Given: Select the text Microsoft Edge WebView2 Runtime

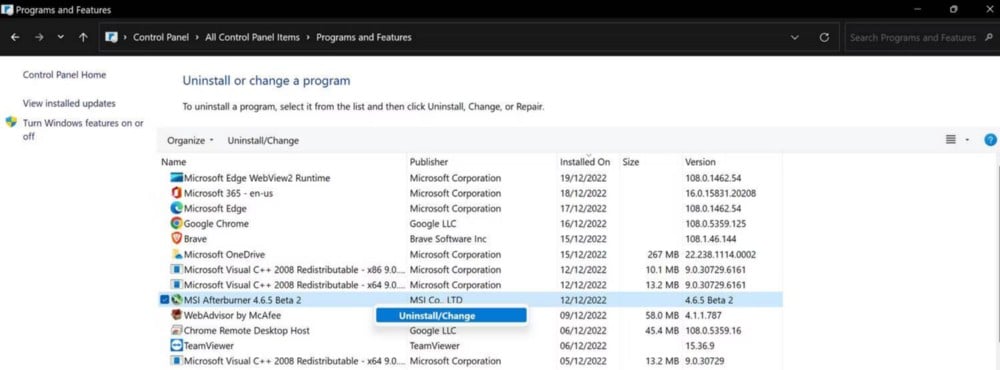Looking at the screenshot, I should pyautogui.click(x=257, y=178).
